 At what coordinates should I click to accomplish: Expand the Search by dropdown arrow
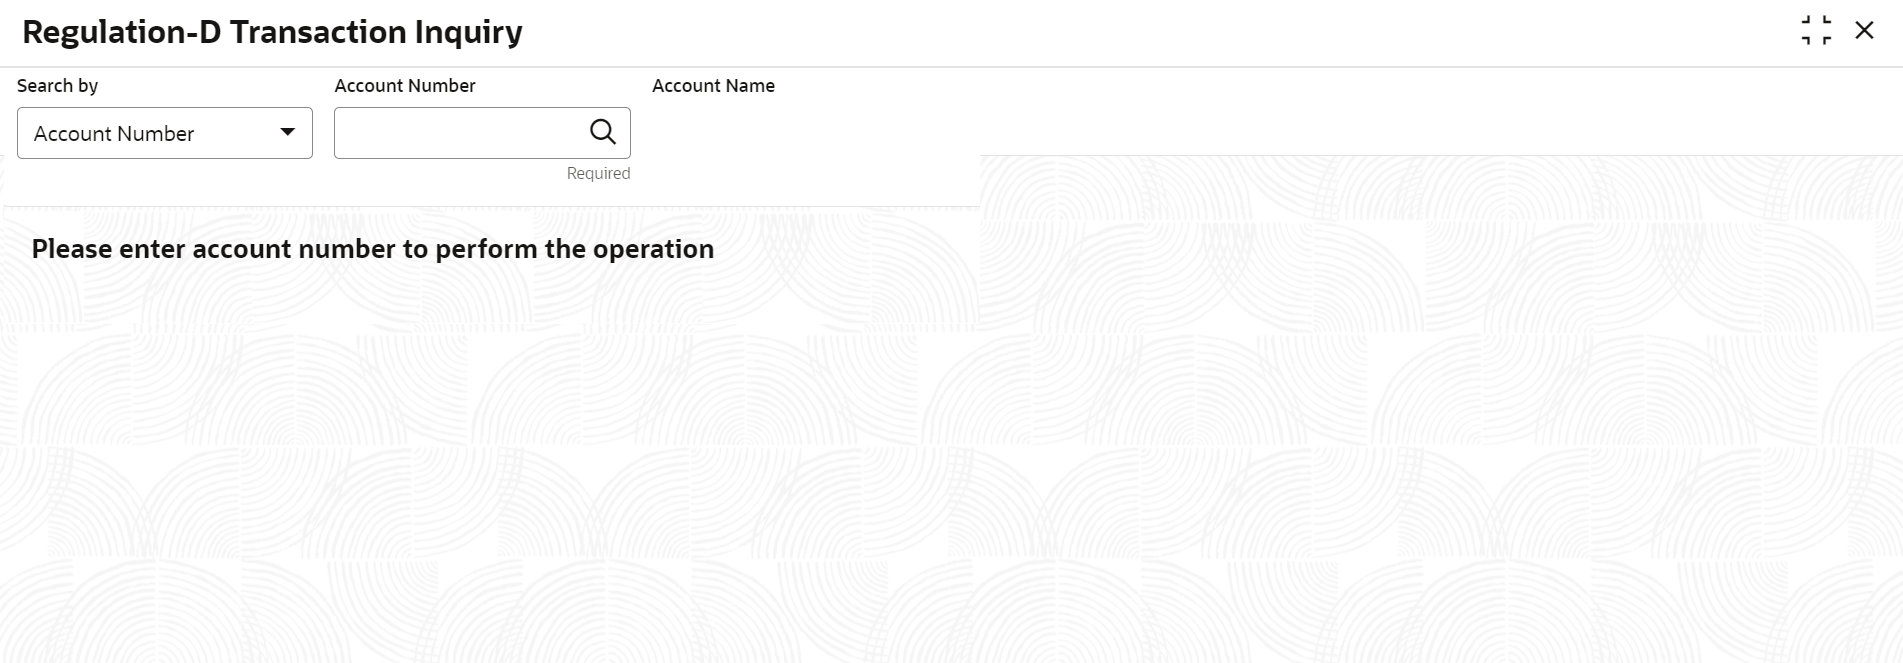pyautogui.click(x=288, y=133)
